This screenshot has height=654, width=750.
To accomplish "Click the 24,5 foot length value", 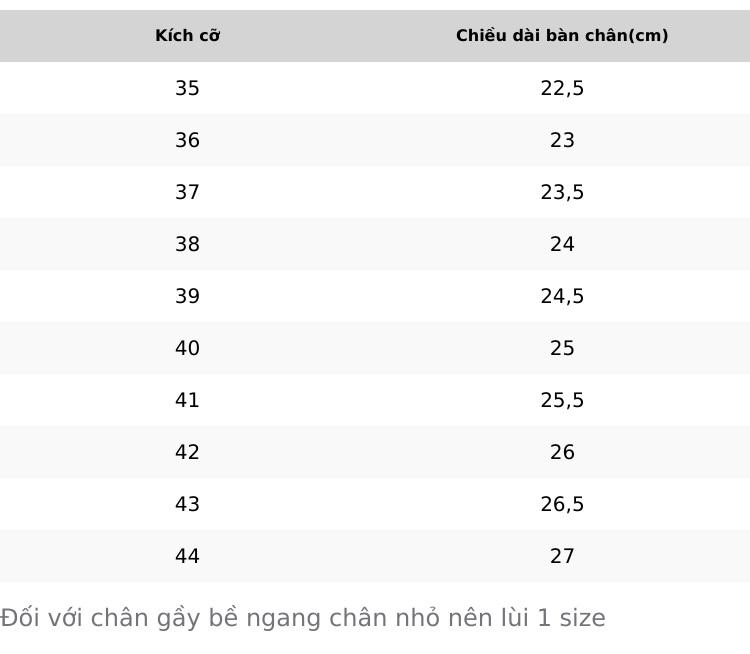I will coord(562,297).
